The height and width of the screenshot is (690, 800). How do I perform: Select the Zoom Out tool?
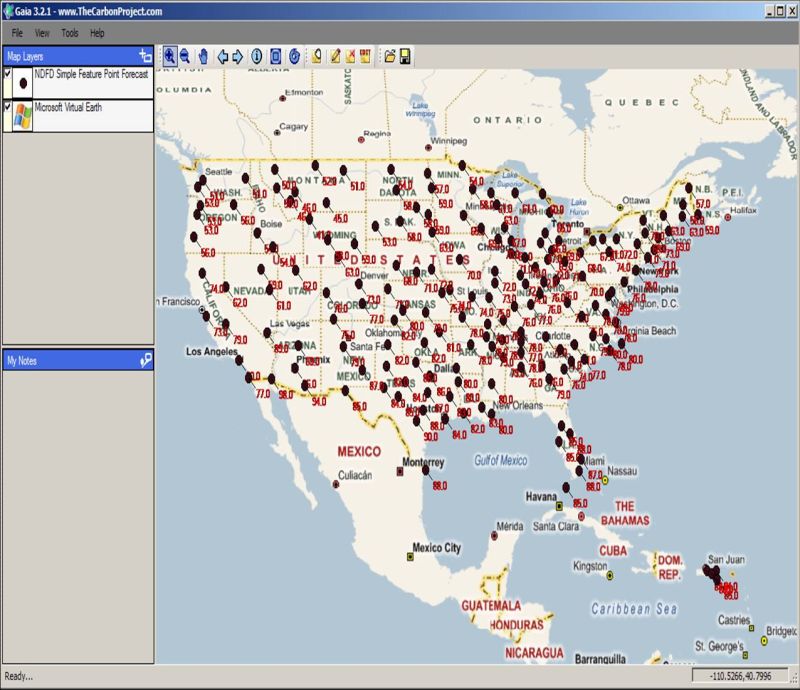pos(185,56)
